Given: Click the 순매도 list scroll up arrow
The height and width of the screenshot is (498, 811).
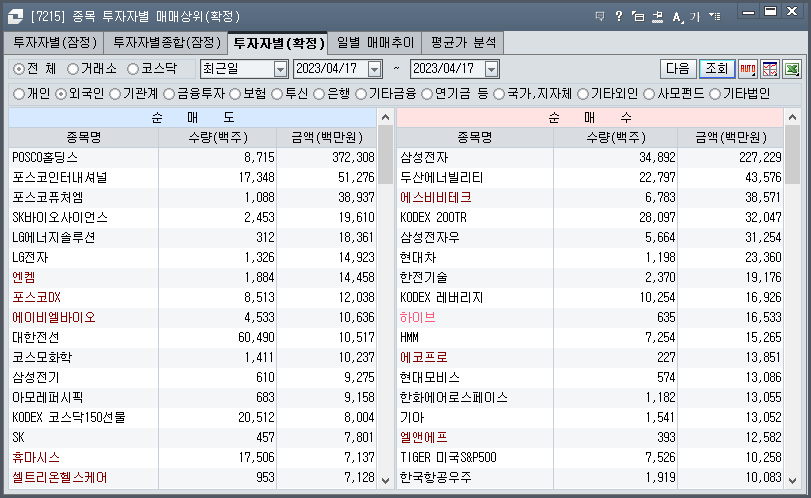Looking at the screenshot, I should 385,117.
